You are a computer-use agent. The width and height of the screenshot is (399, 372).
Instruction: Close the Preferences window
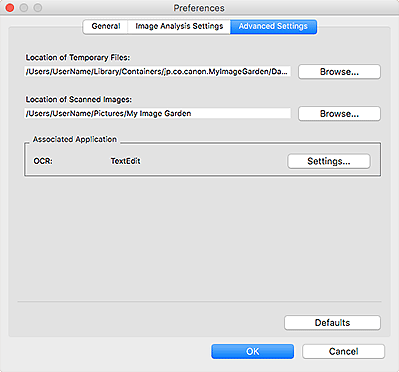[10, 7]
